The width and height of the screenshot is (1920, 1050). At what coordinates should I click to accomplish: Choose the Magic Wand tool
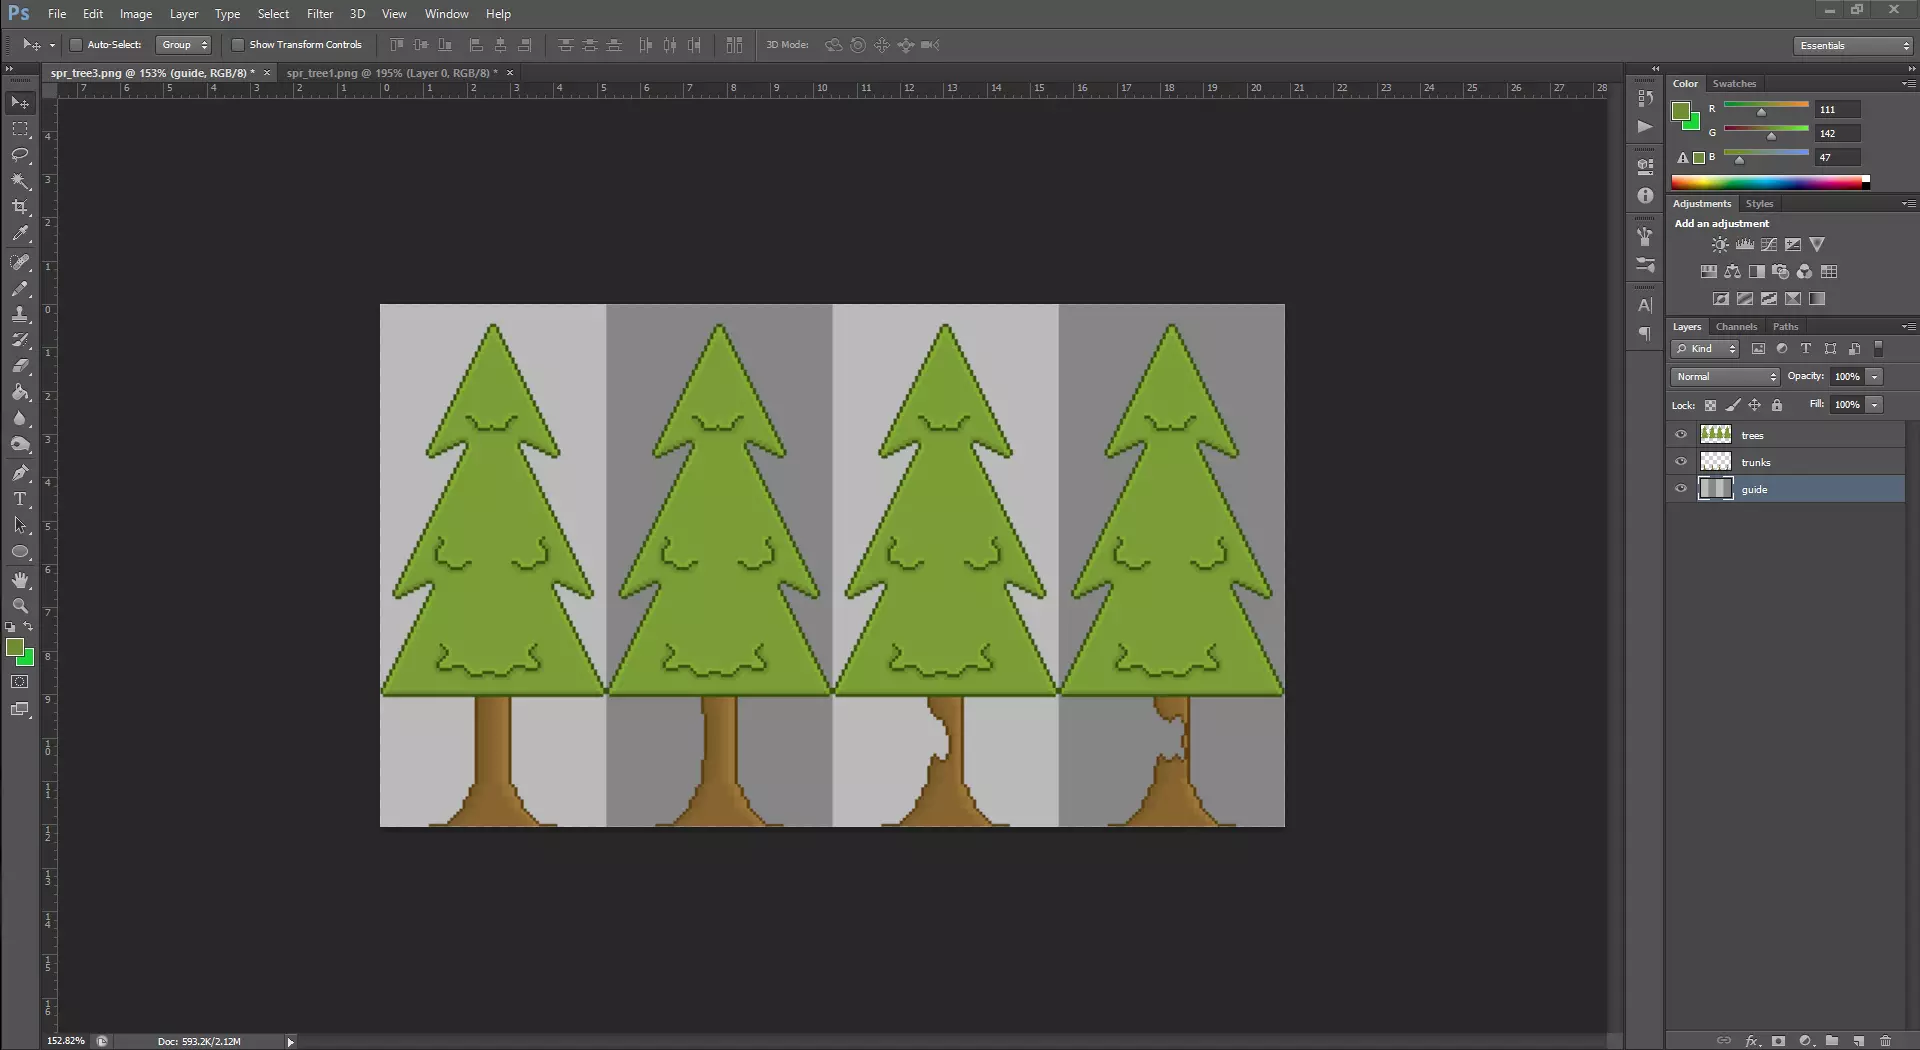coord(20,181)
